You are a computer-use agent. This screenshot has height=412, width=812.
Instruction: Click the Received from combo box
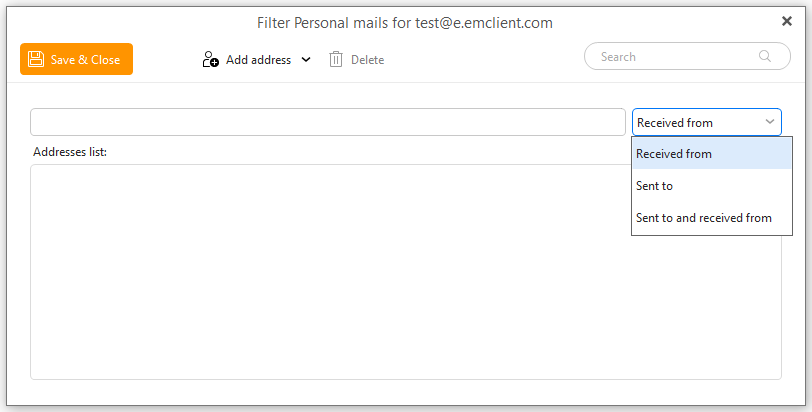click(706, 122)
